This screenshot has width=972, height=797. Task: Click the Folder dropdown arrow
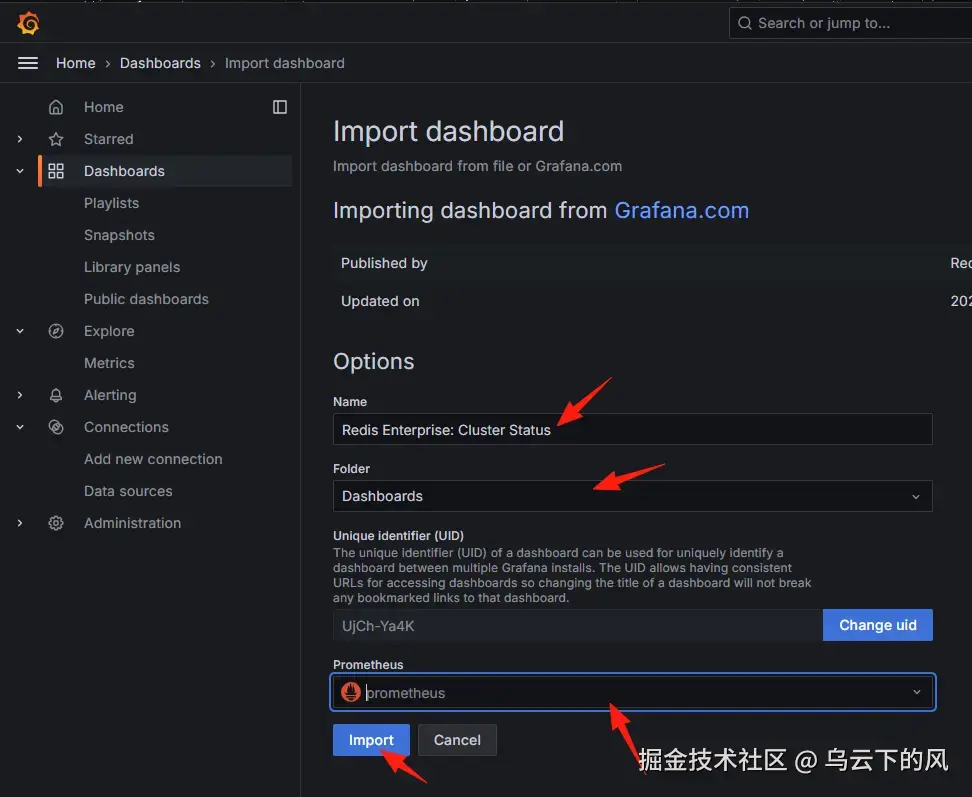point(916,496)
